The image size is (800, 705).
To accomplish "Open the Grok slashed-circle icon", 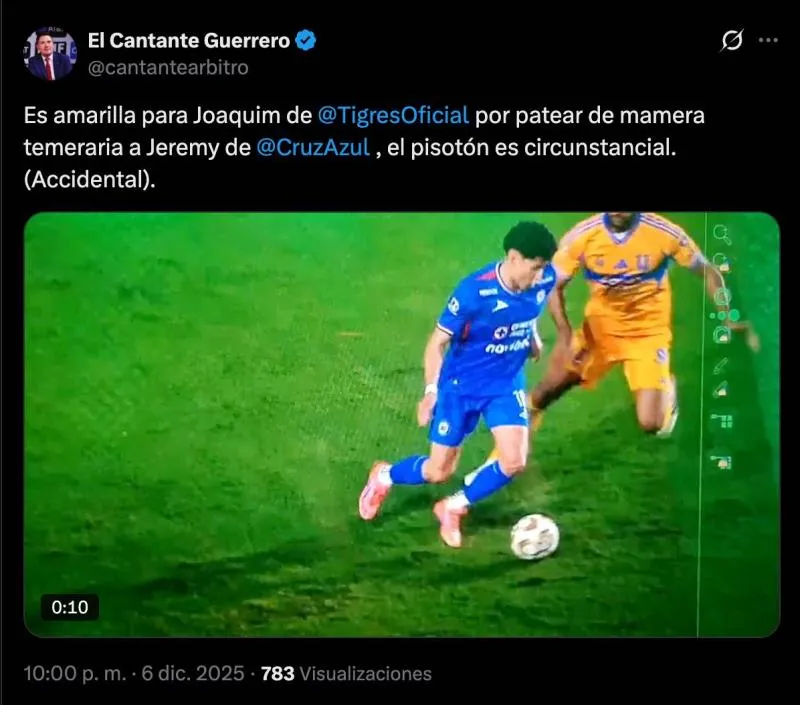I will coord(732,40).
